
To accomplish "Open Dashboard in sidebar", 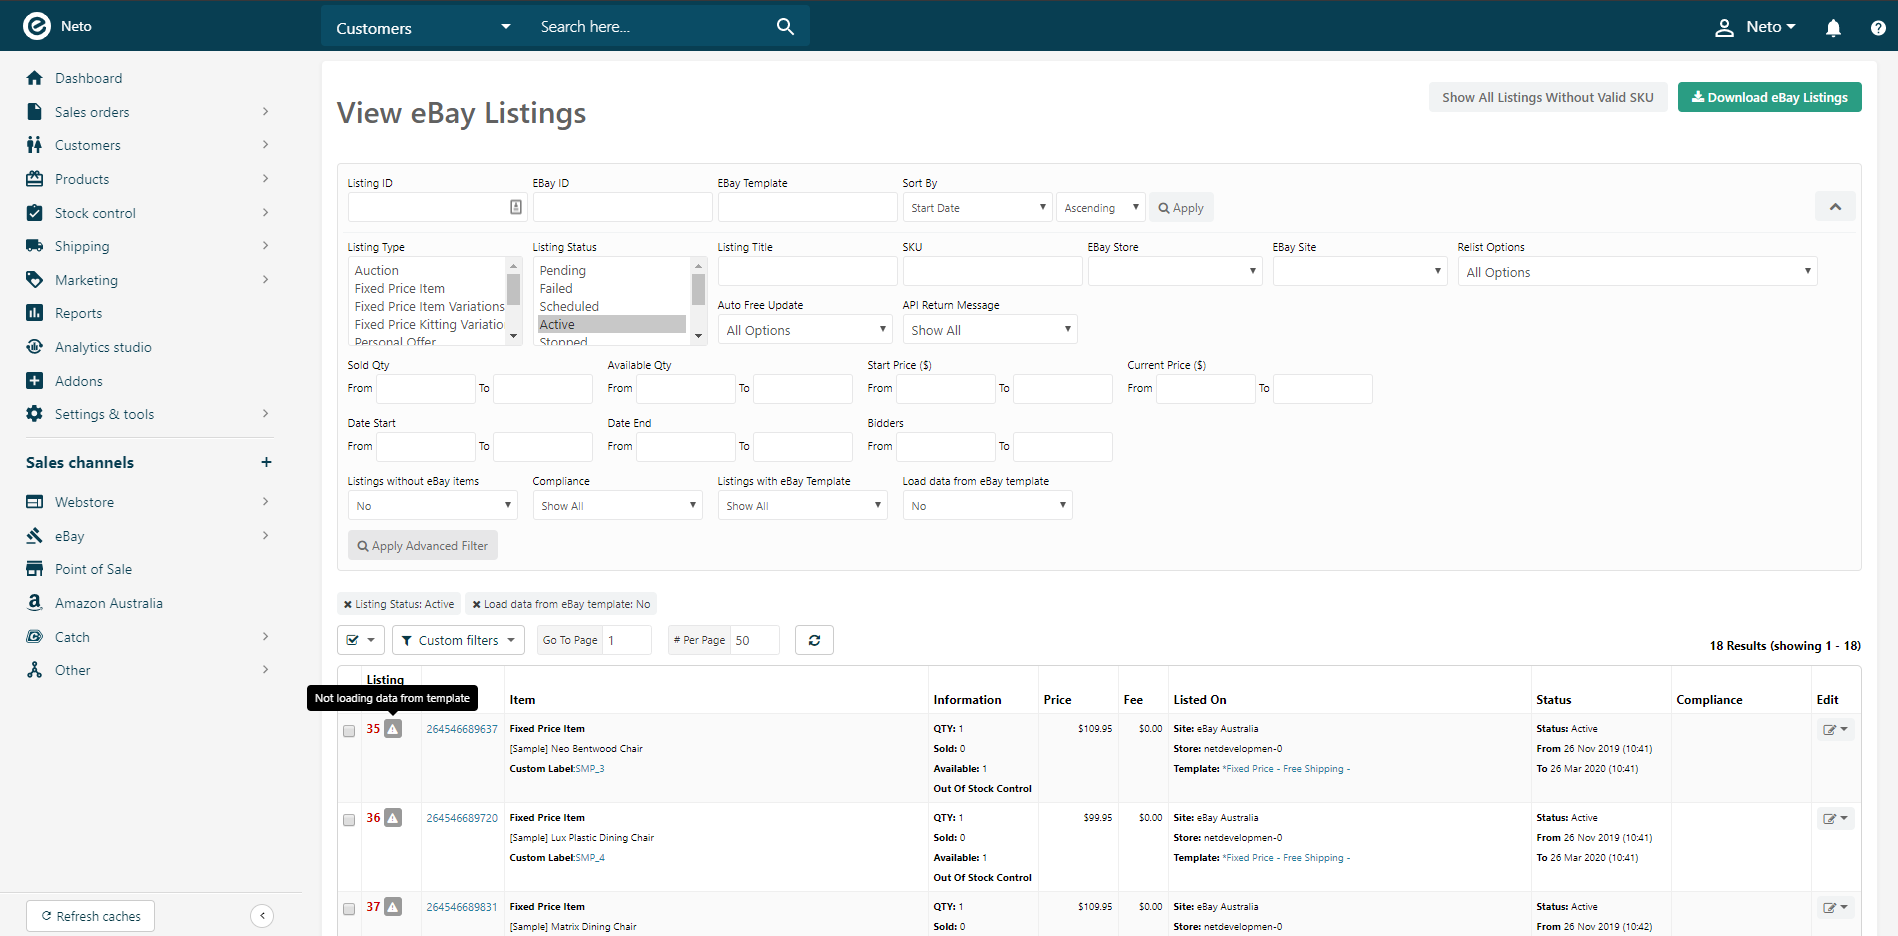I will [88, 78].
